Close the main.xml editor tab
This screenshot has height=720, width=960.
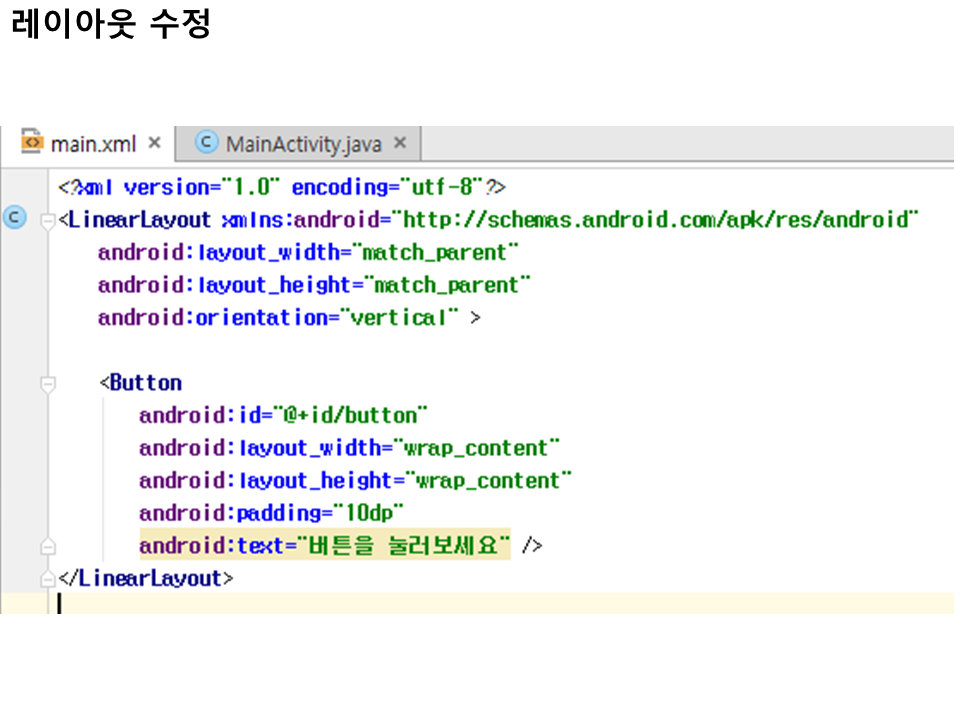(154, 143)
